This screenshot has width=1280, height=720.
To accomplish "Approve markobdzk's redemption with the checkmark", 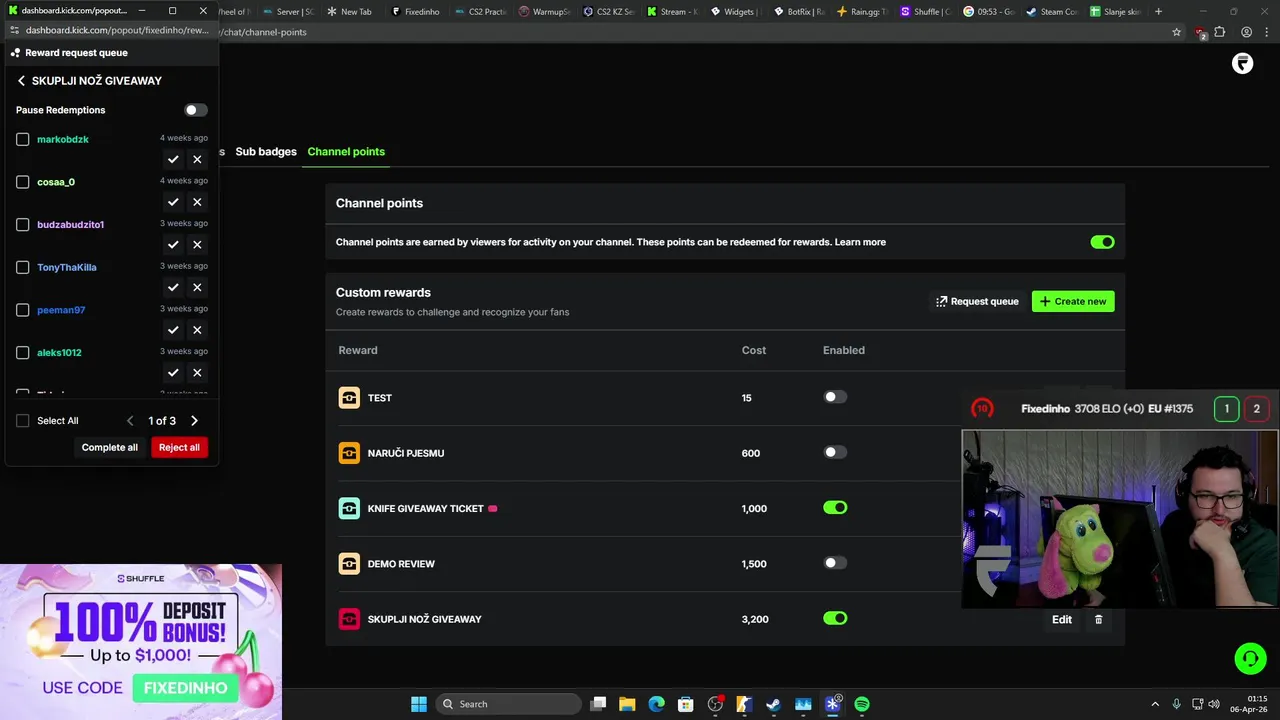I will tap(173, 159).
